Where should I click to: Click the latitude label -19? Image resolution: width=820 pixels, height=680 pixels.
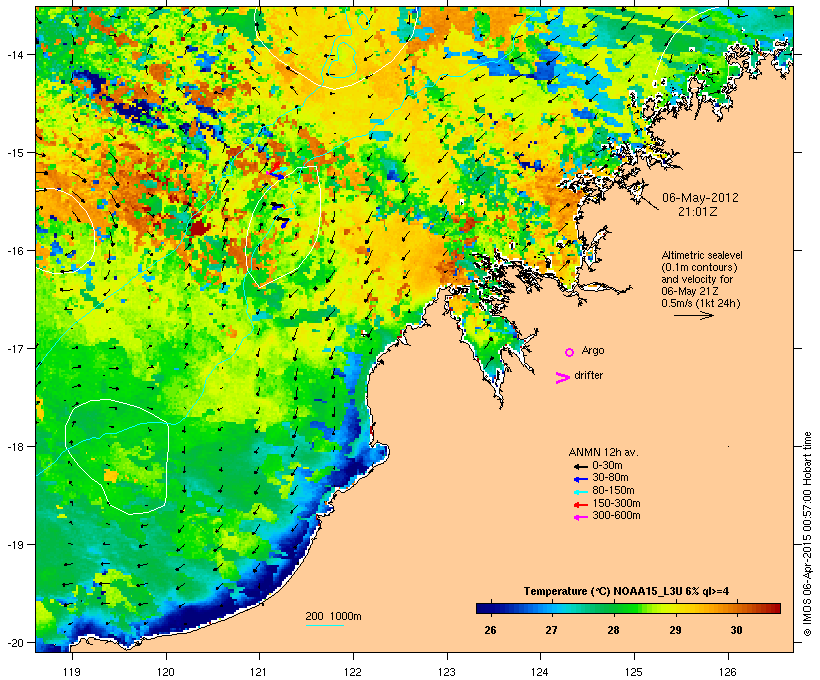(x=15, y=545)
